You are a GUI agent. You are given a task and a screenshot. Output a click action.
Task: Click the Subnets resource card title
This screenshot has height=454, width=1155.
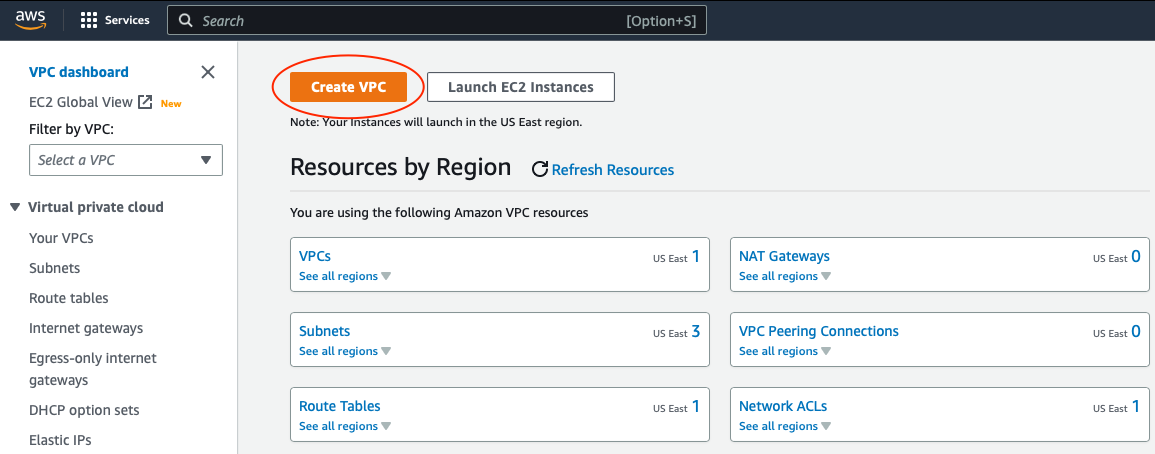pyautogui.click(x=325, y=332)
